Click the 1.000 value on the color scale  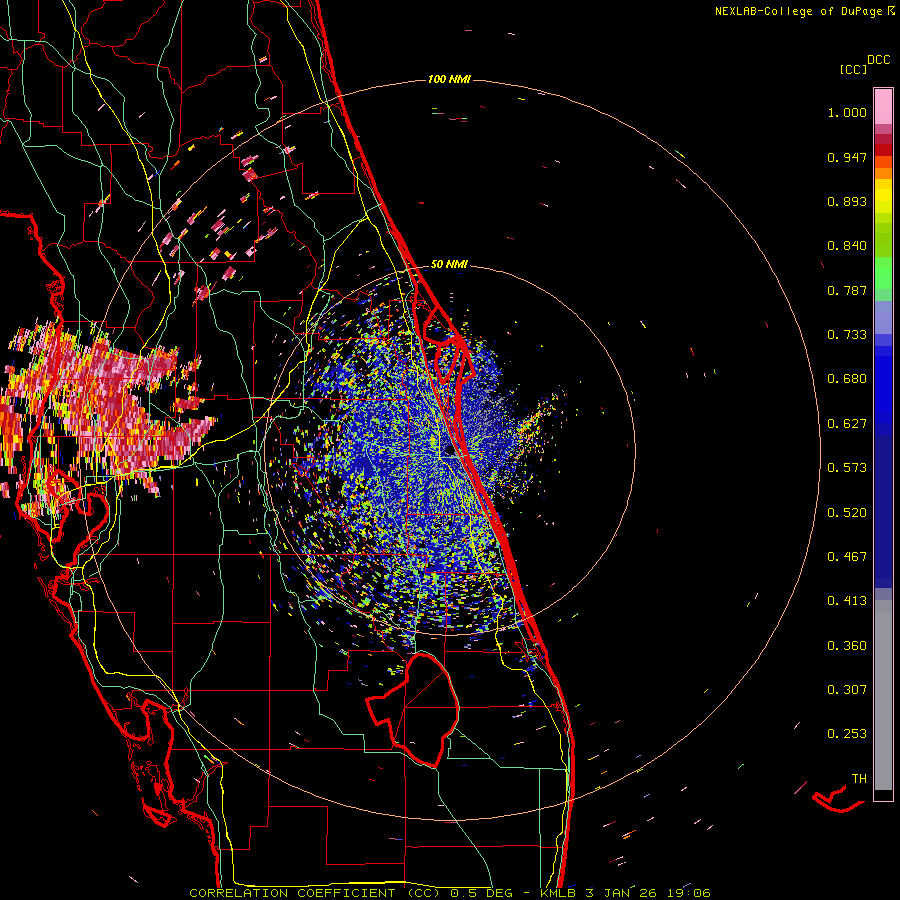point(847,112)
